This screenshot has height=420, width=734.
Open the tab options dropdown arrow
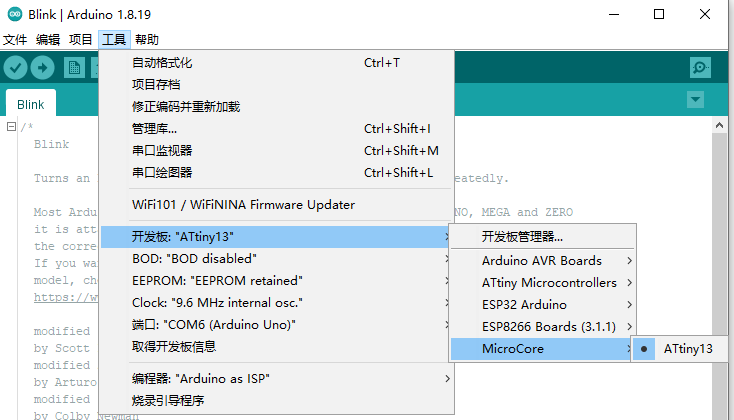[x=696, y=100]
